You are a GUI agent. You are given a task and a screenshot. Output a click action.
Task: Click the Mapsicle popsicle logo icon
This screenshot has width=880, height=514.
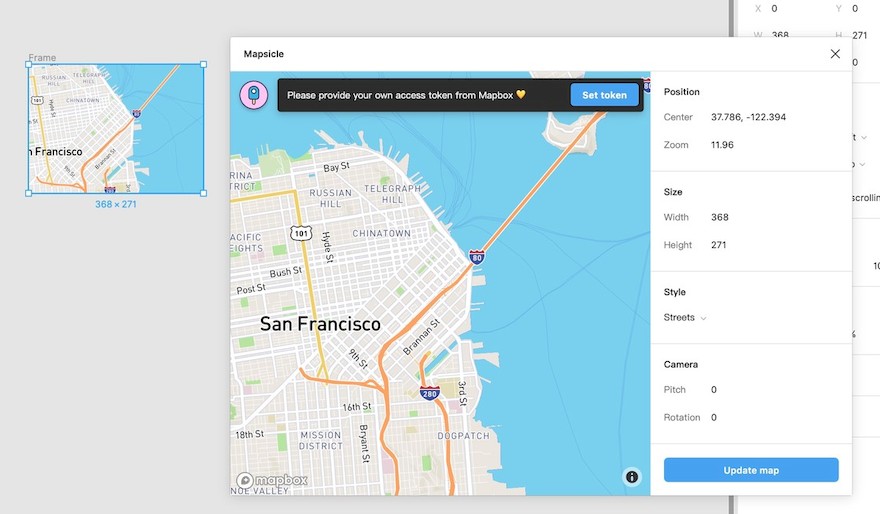coord(254,95)
